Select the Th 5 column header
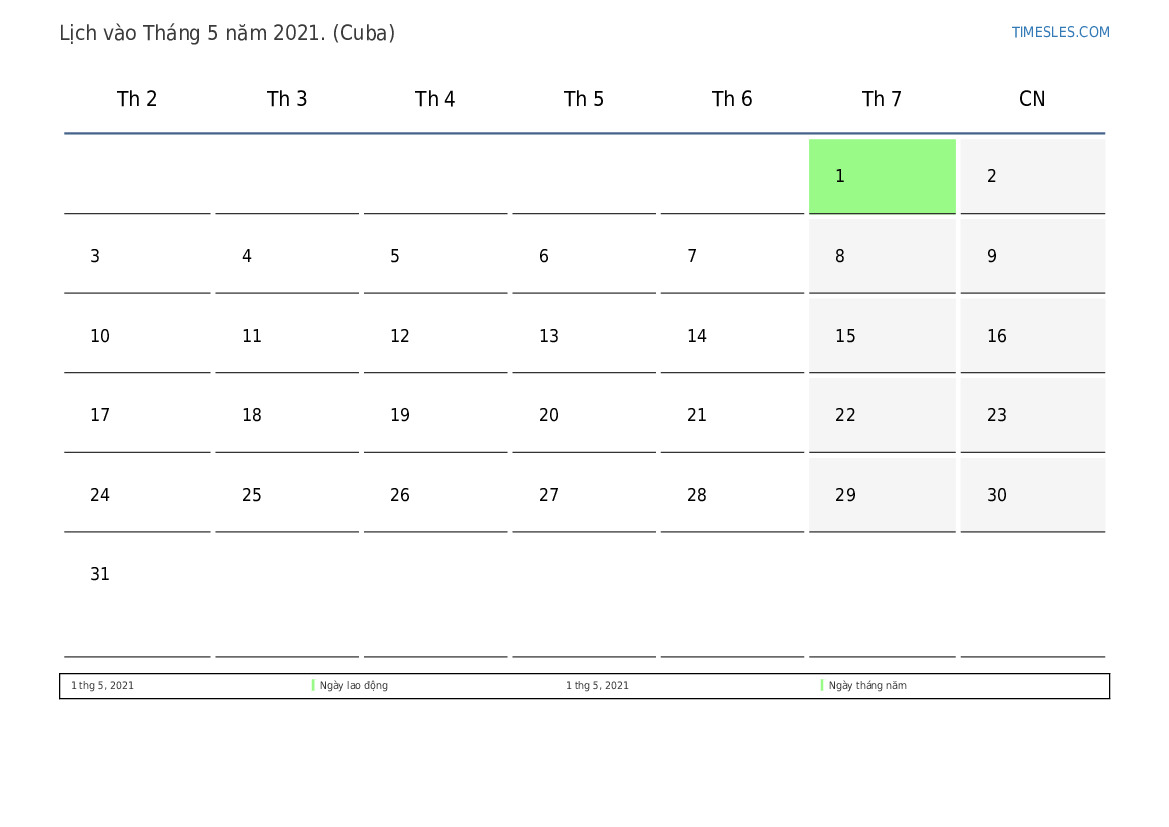The width and height of the screenshot is (1169, 827). coord(584,98)
